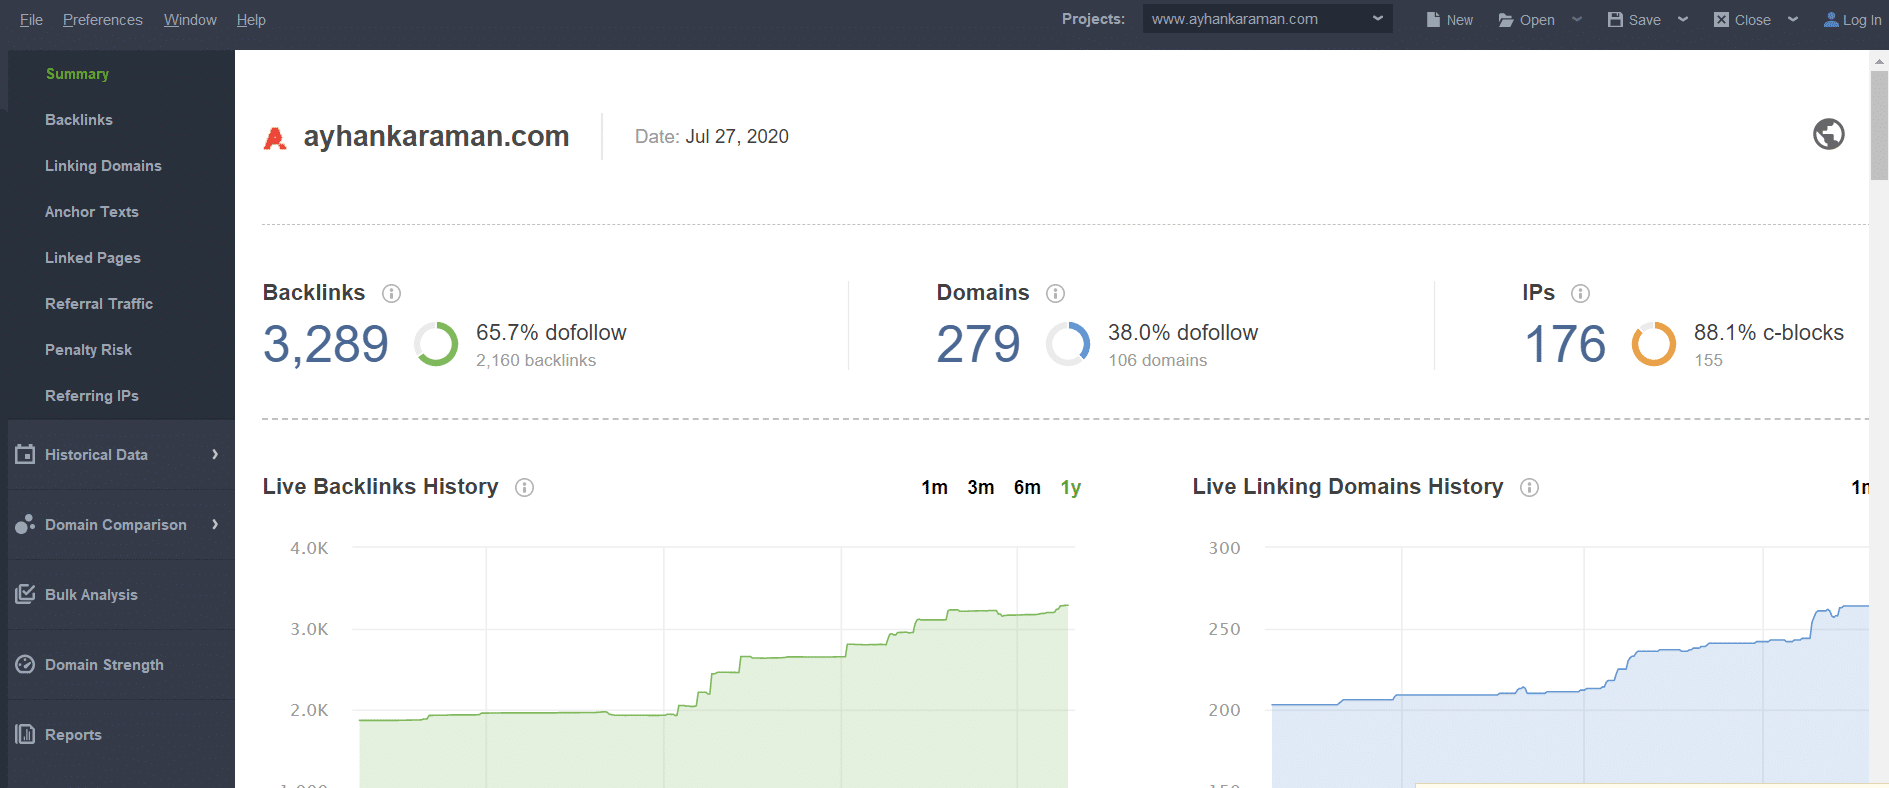Click the Open folder icon
This screenshot has height=788, width=1889.
1506,20
